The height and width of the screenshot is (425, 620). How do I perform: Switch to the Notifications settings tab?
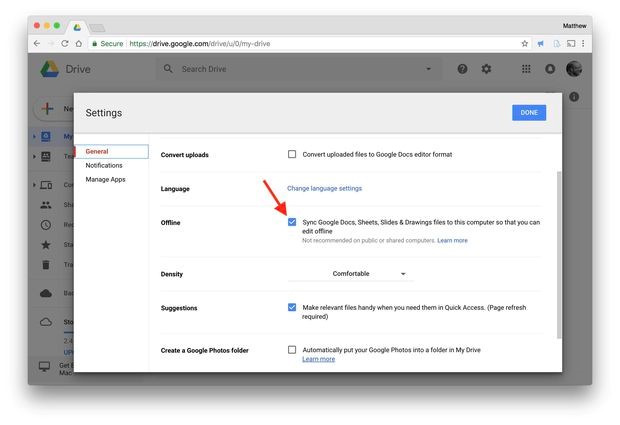[x=104, y=165]
